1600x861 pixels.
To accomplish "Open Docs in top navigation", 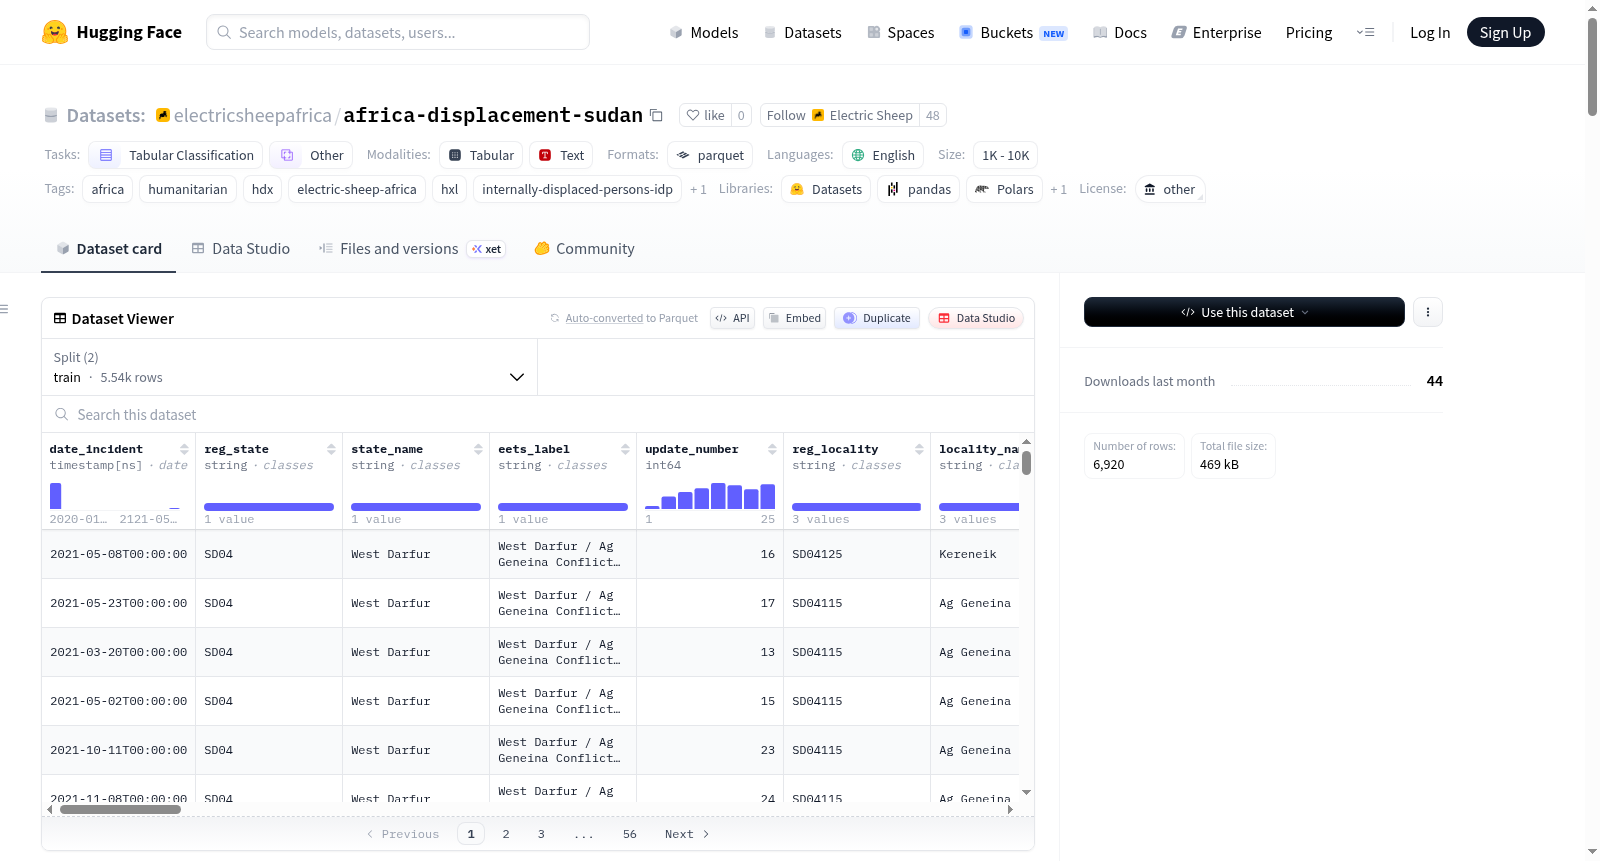I will (x=1120, y=32).
